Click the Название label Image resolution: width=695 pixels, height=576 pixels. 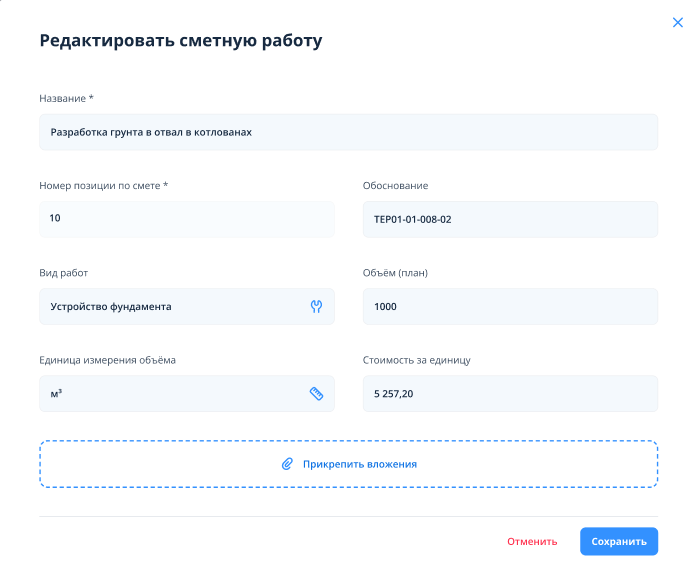(x=66, y=98)
